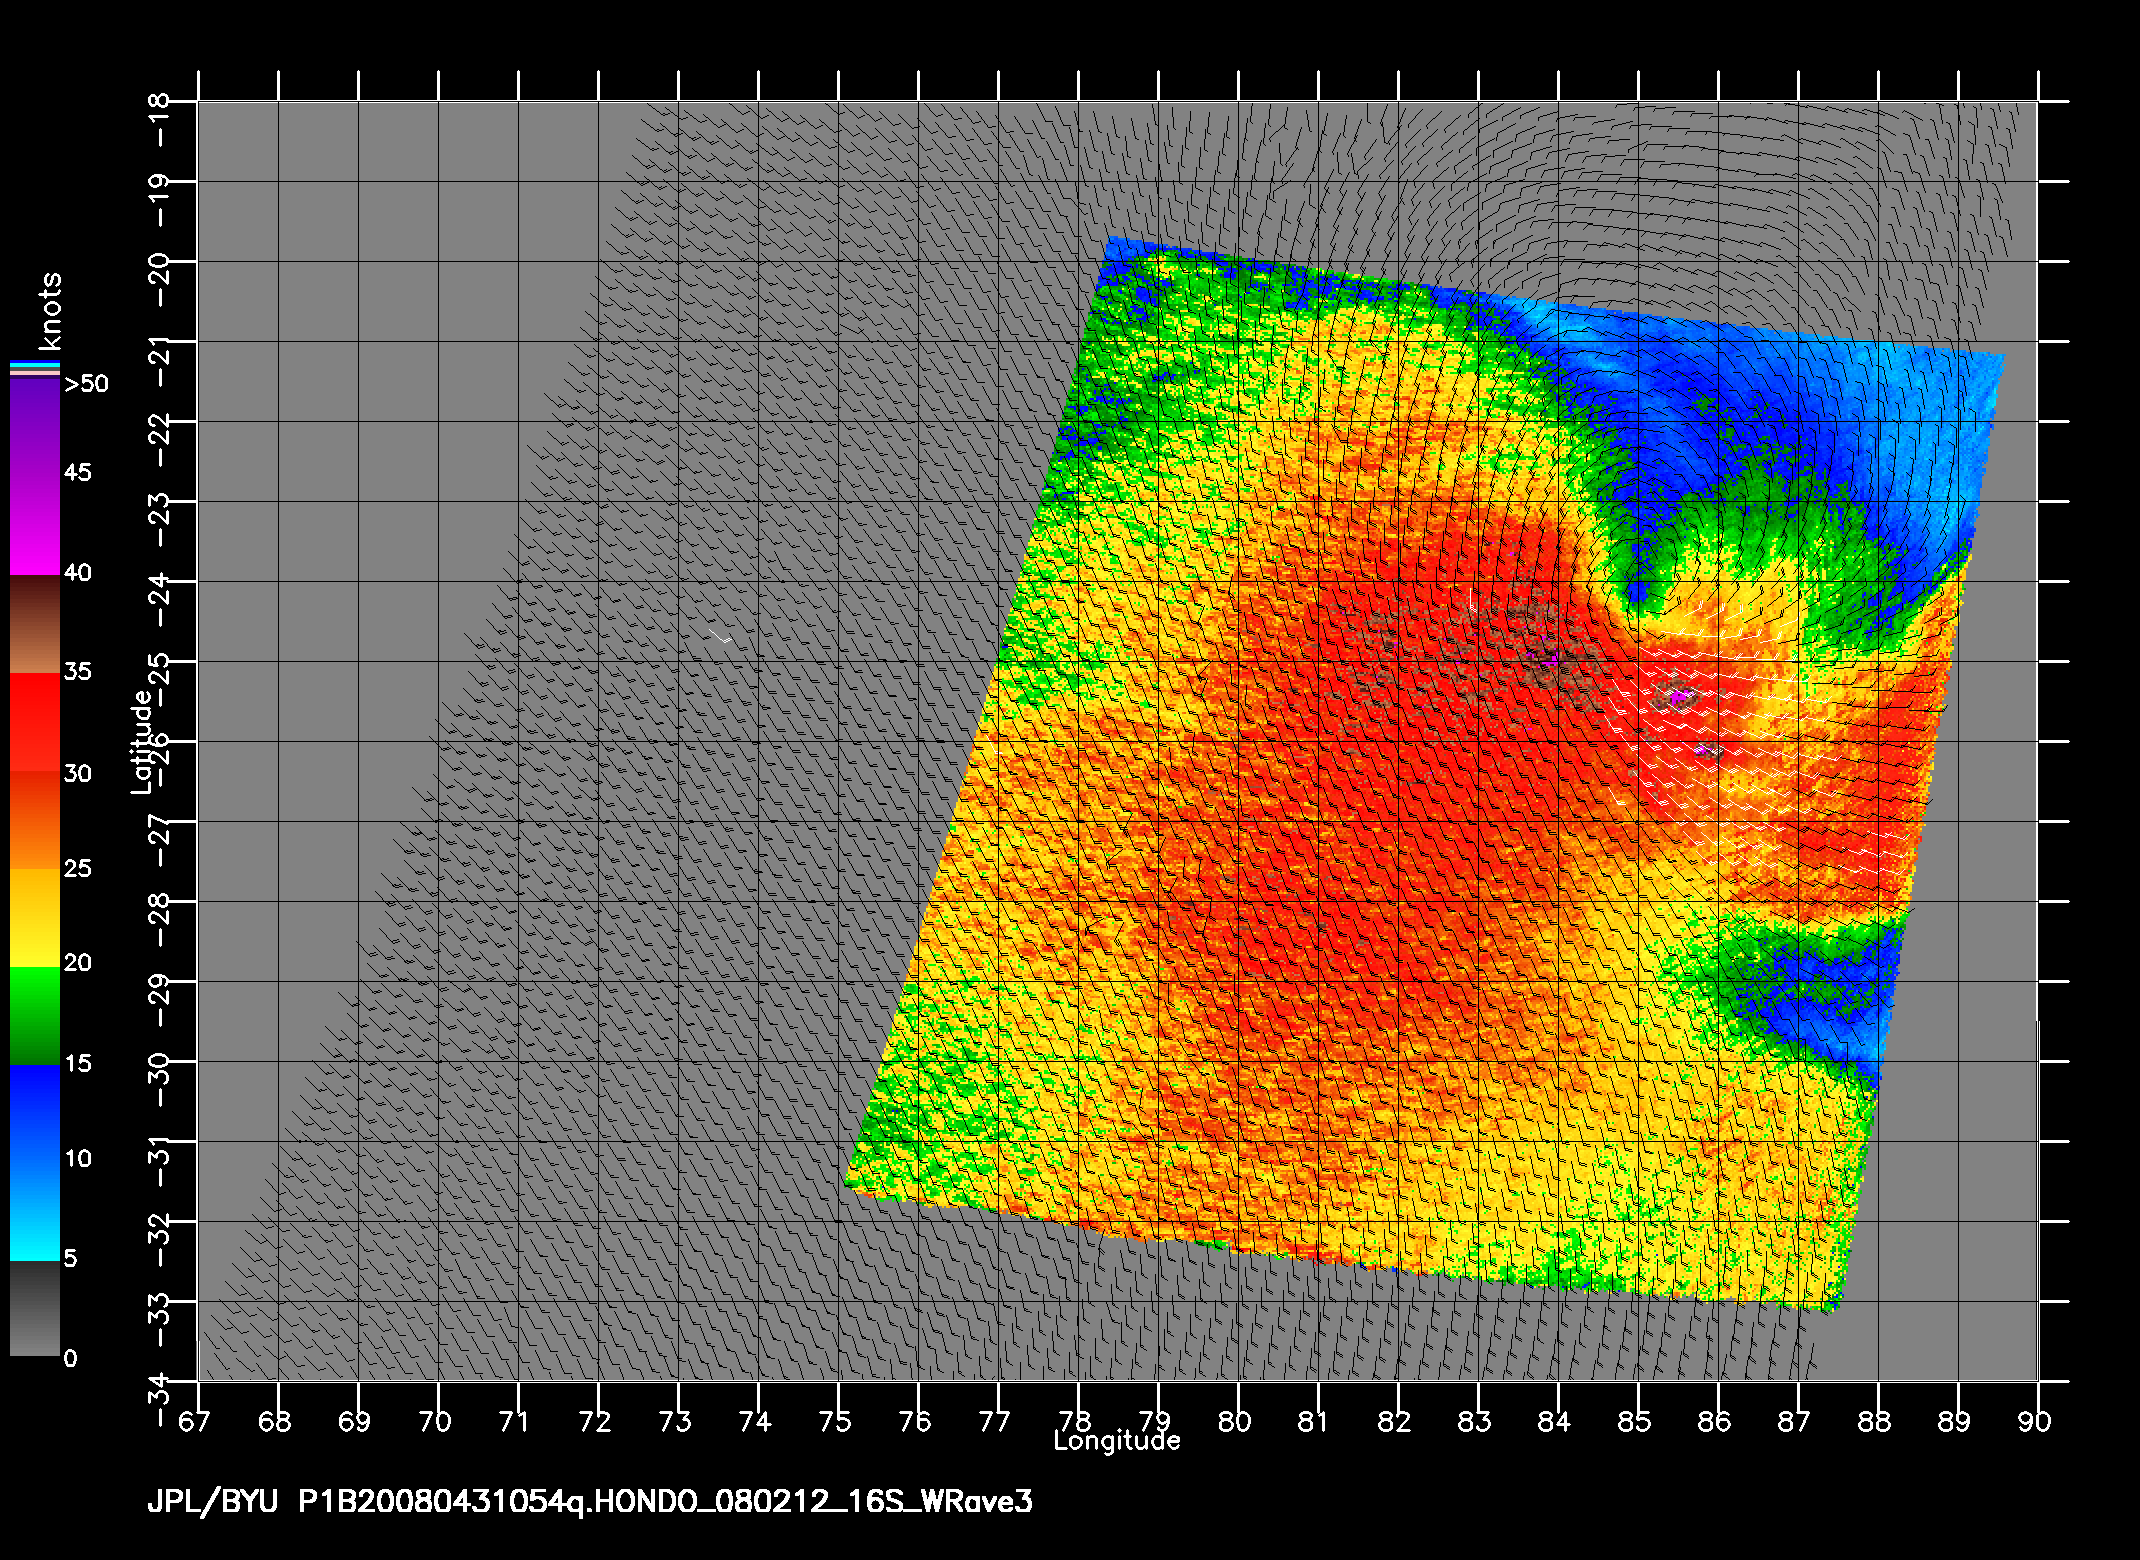Click the longitude tick label '73'
The height and width of the screenshot is (1560, 2140).
coord(675,1421)
